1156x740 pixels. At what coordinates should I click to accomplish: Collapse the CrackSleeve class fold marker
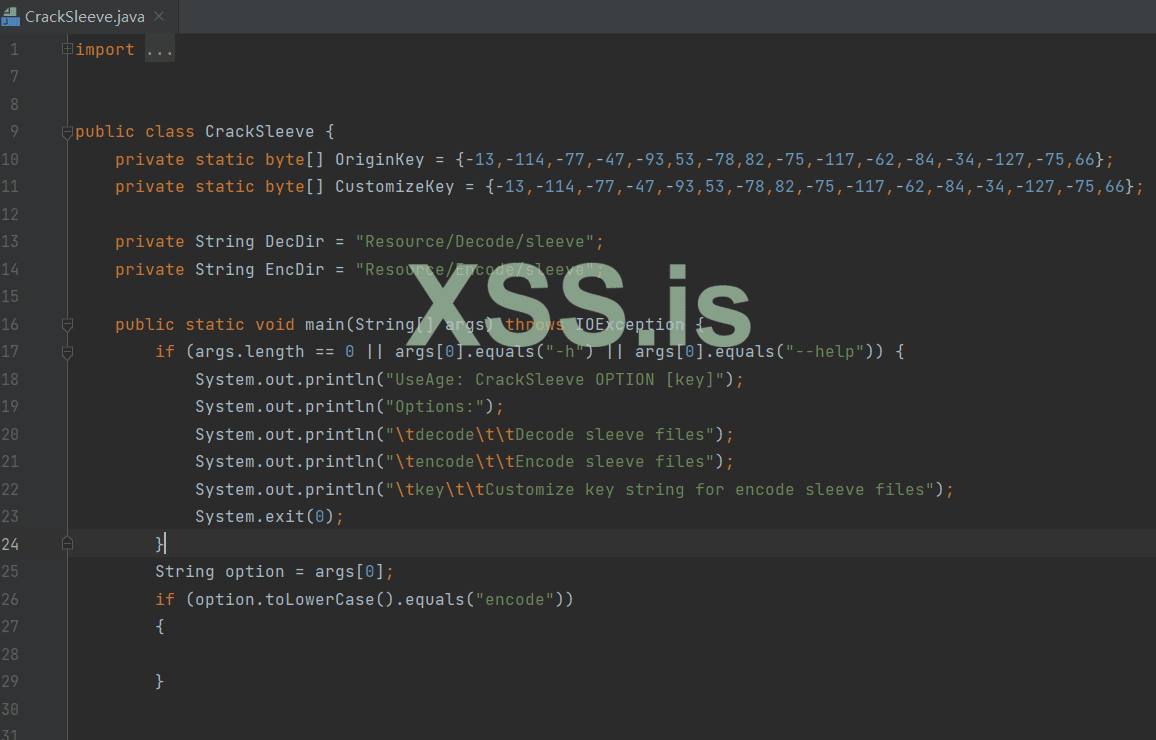[67, 133]
